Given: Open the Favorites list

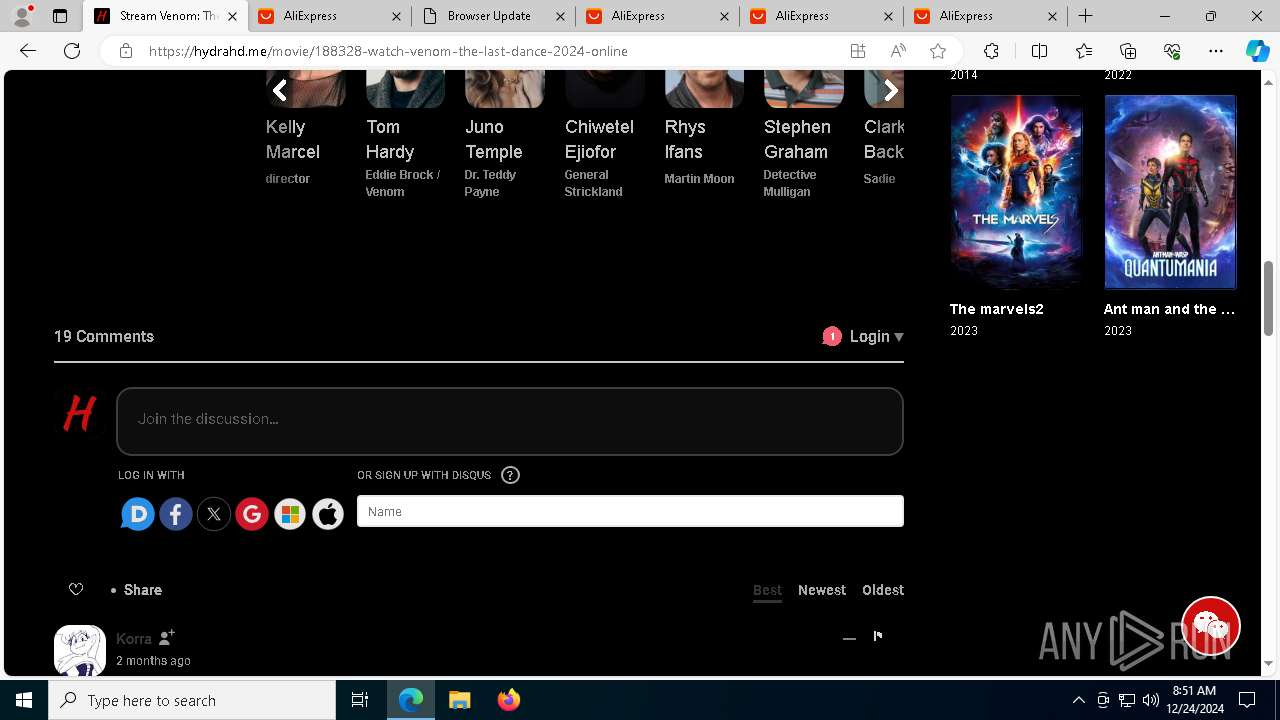Looking at the screenshot, I should point(1084,51).
